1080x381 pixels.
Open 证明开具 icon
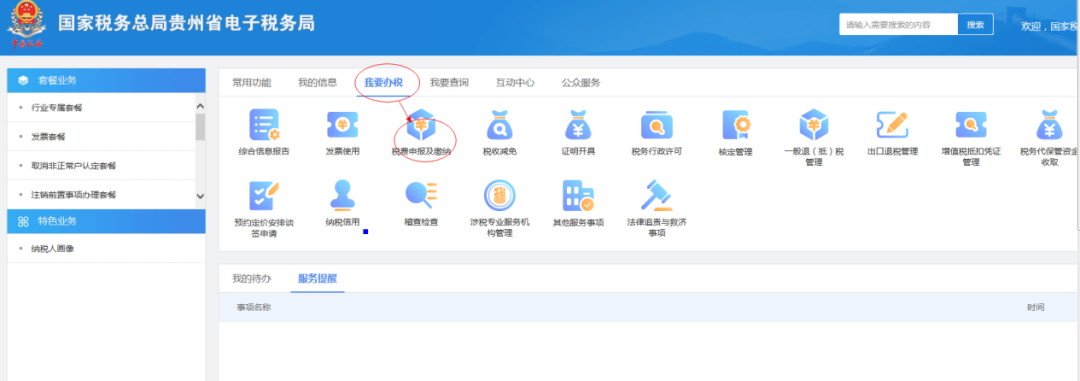point(578,125)
